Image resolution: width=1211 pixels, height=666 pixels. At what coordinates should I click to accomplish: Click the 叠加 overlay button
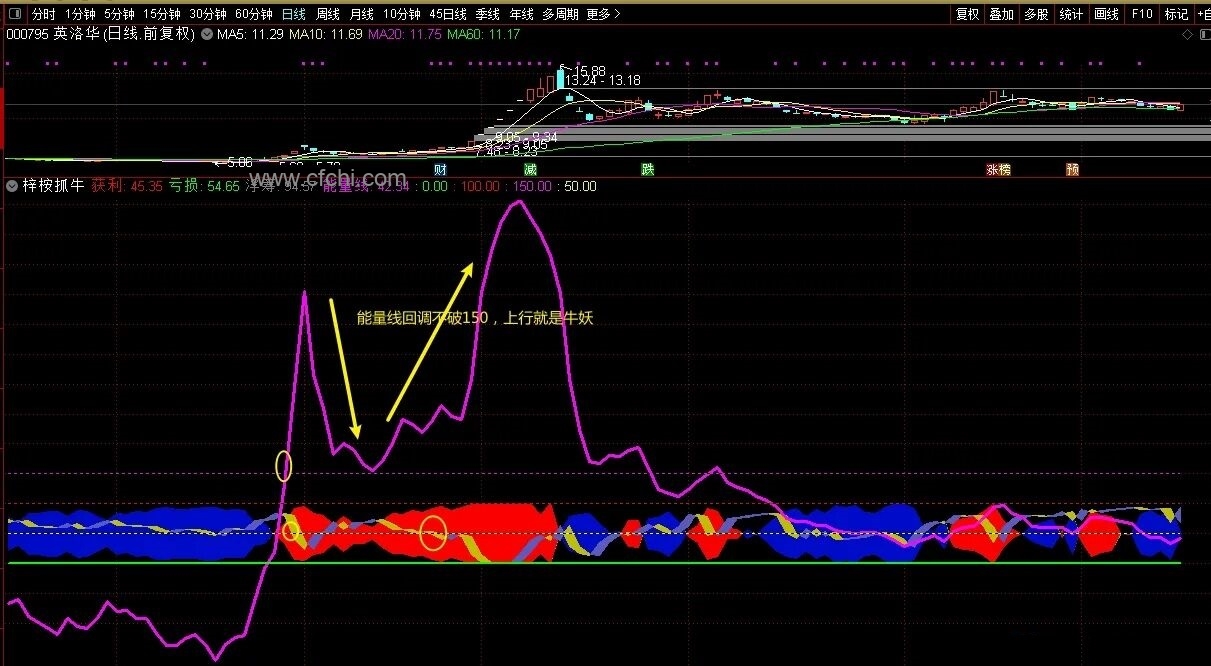pyautogui.click(x=1001, y=14)
